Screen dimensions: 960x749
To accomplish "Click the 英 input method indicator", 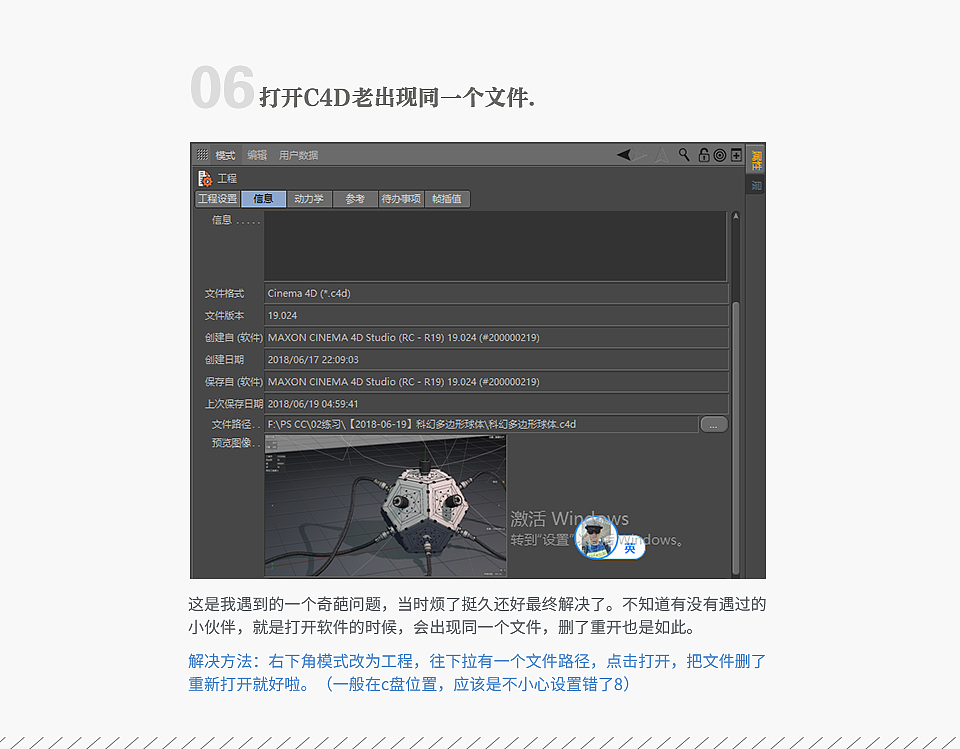I will click(x=630, y=549).
